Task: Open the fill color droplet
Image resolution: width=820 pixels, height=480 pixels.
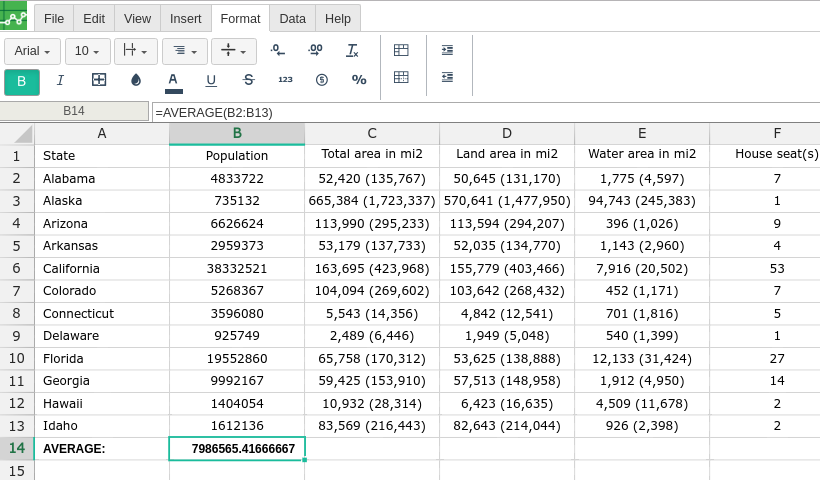Action: (x=136, y=81)
